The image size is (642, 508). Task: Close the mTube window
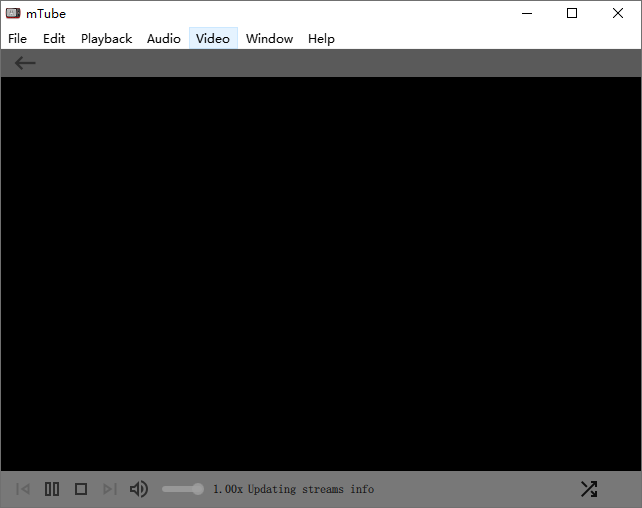(x=618, y=14)
